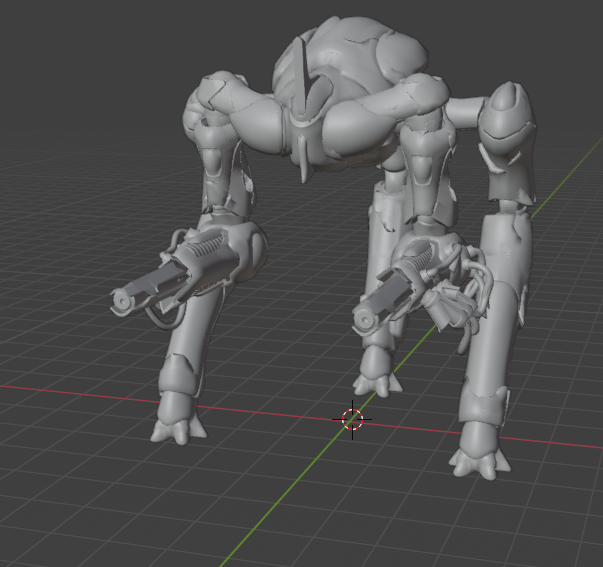This screenshot has width=603, height=567.
Task: Click the 3D cursor at the world origin
Action: (x=352, y=419)
